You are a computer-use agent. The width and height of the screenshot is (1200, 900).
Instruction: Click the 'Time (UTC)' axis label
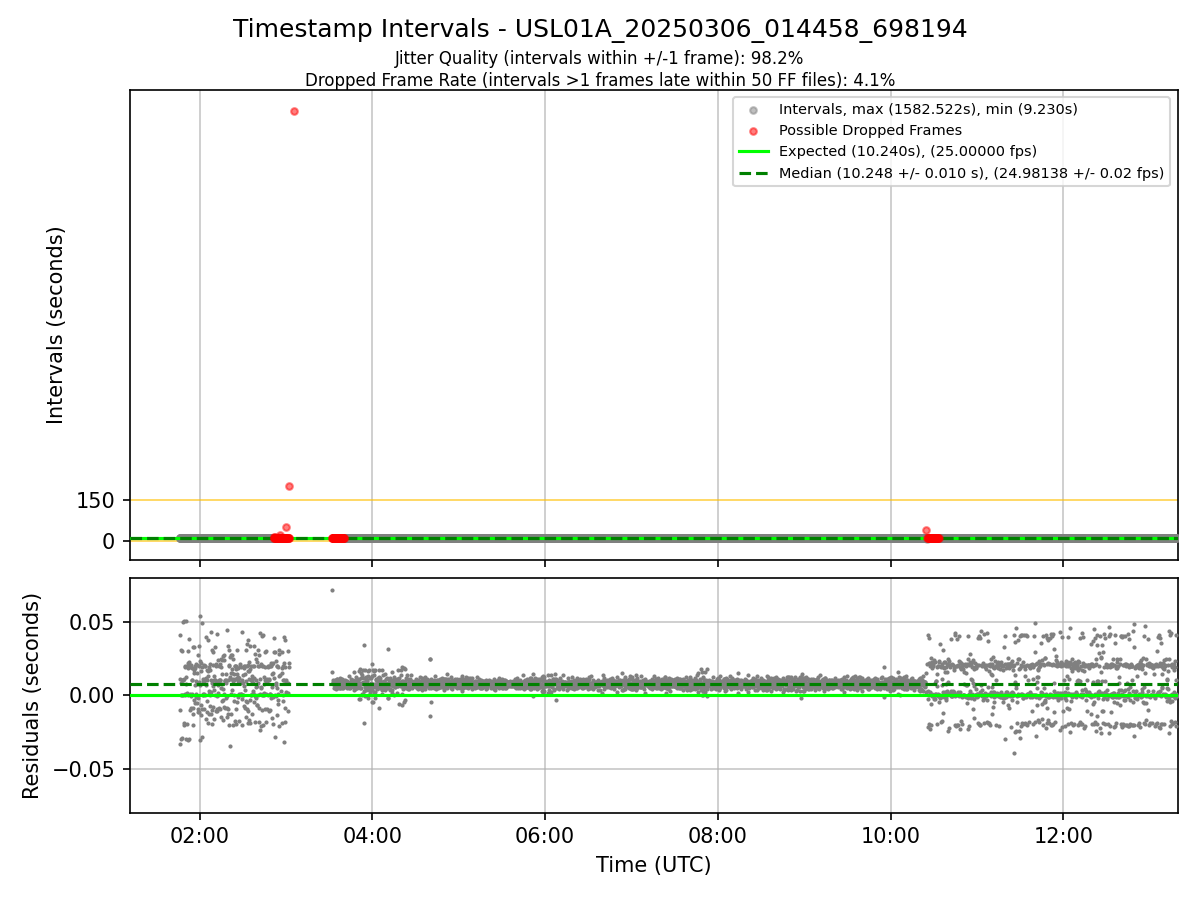click(x=654, y=865)
